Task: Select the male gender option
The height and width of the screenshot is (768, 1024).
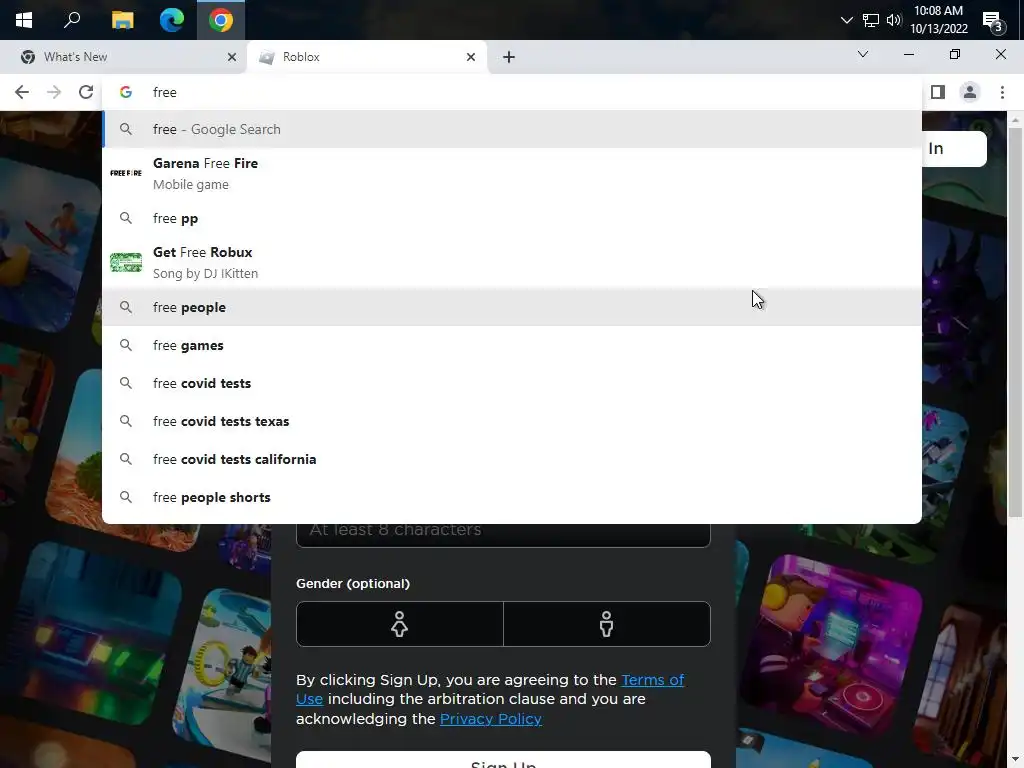Action: [607, 624]
